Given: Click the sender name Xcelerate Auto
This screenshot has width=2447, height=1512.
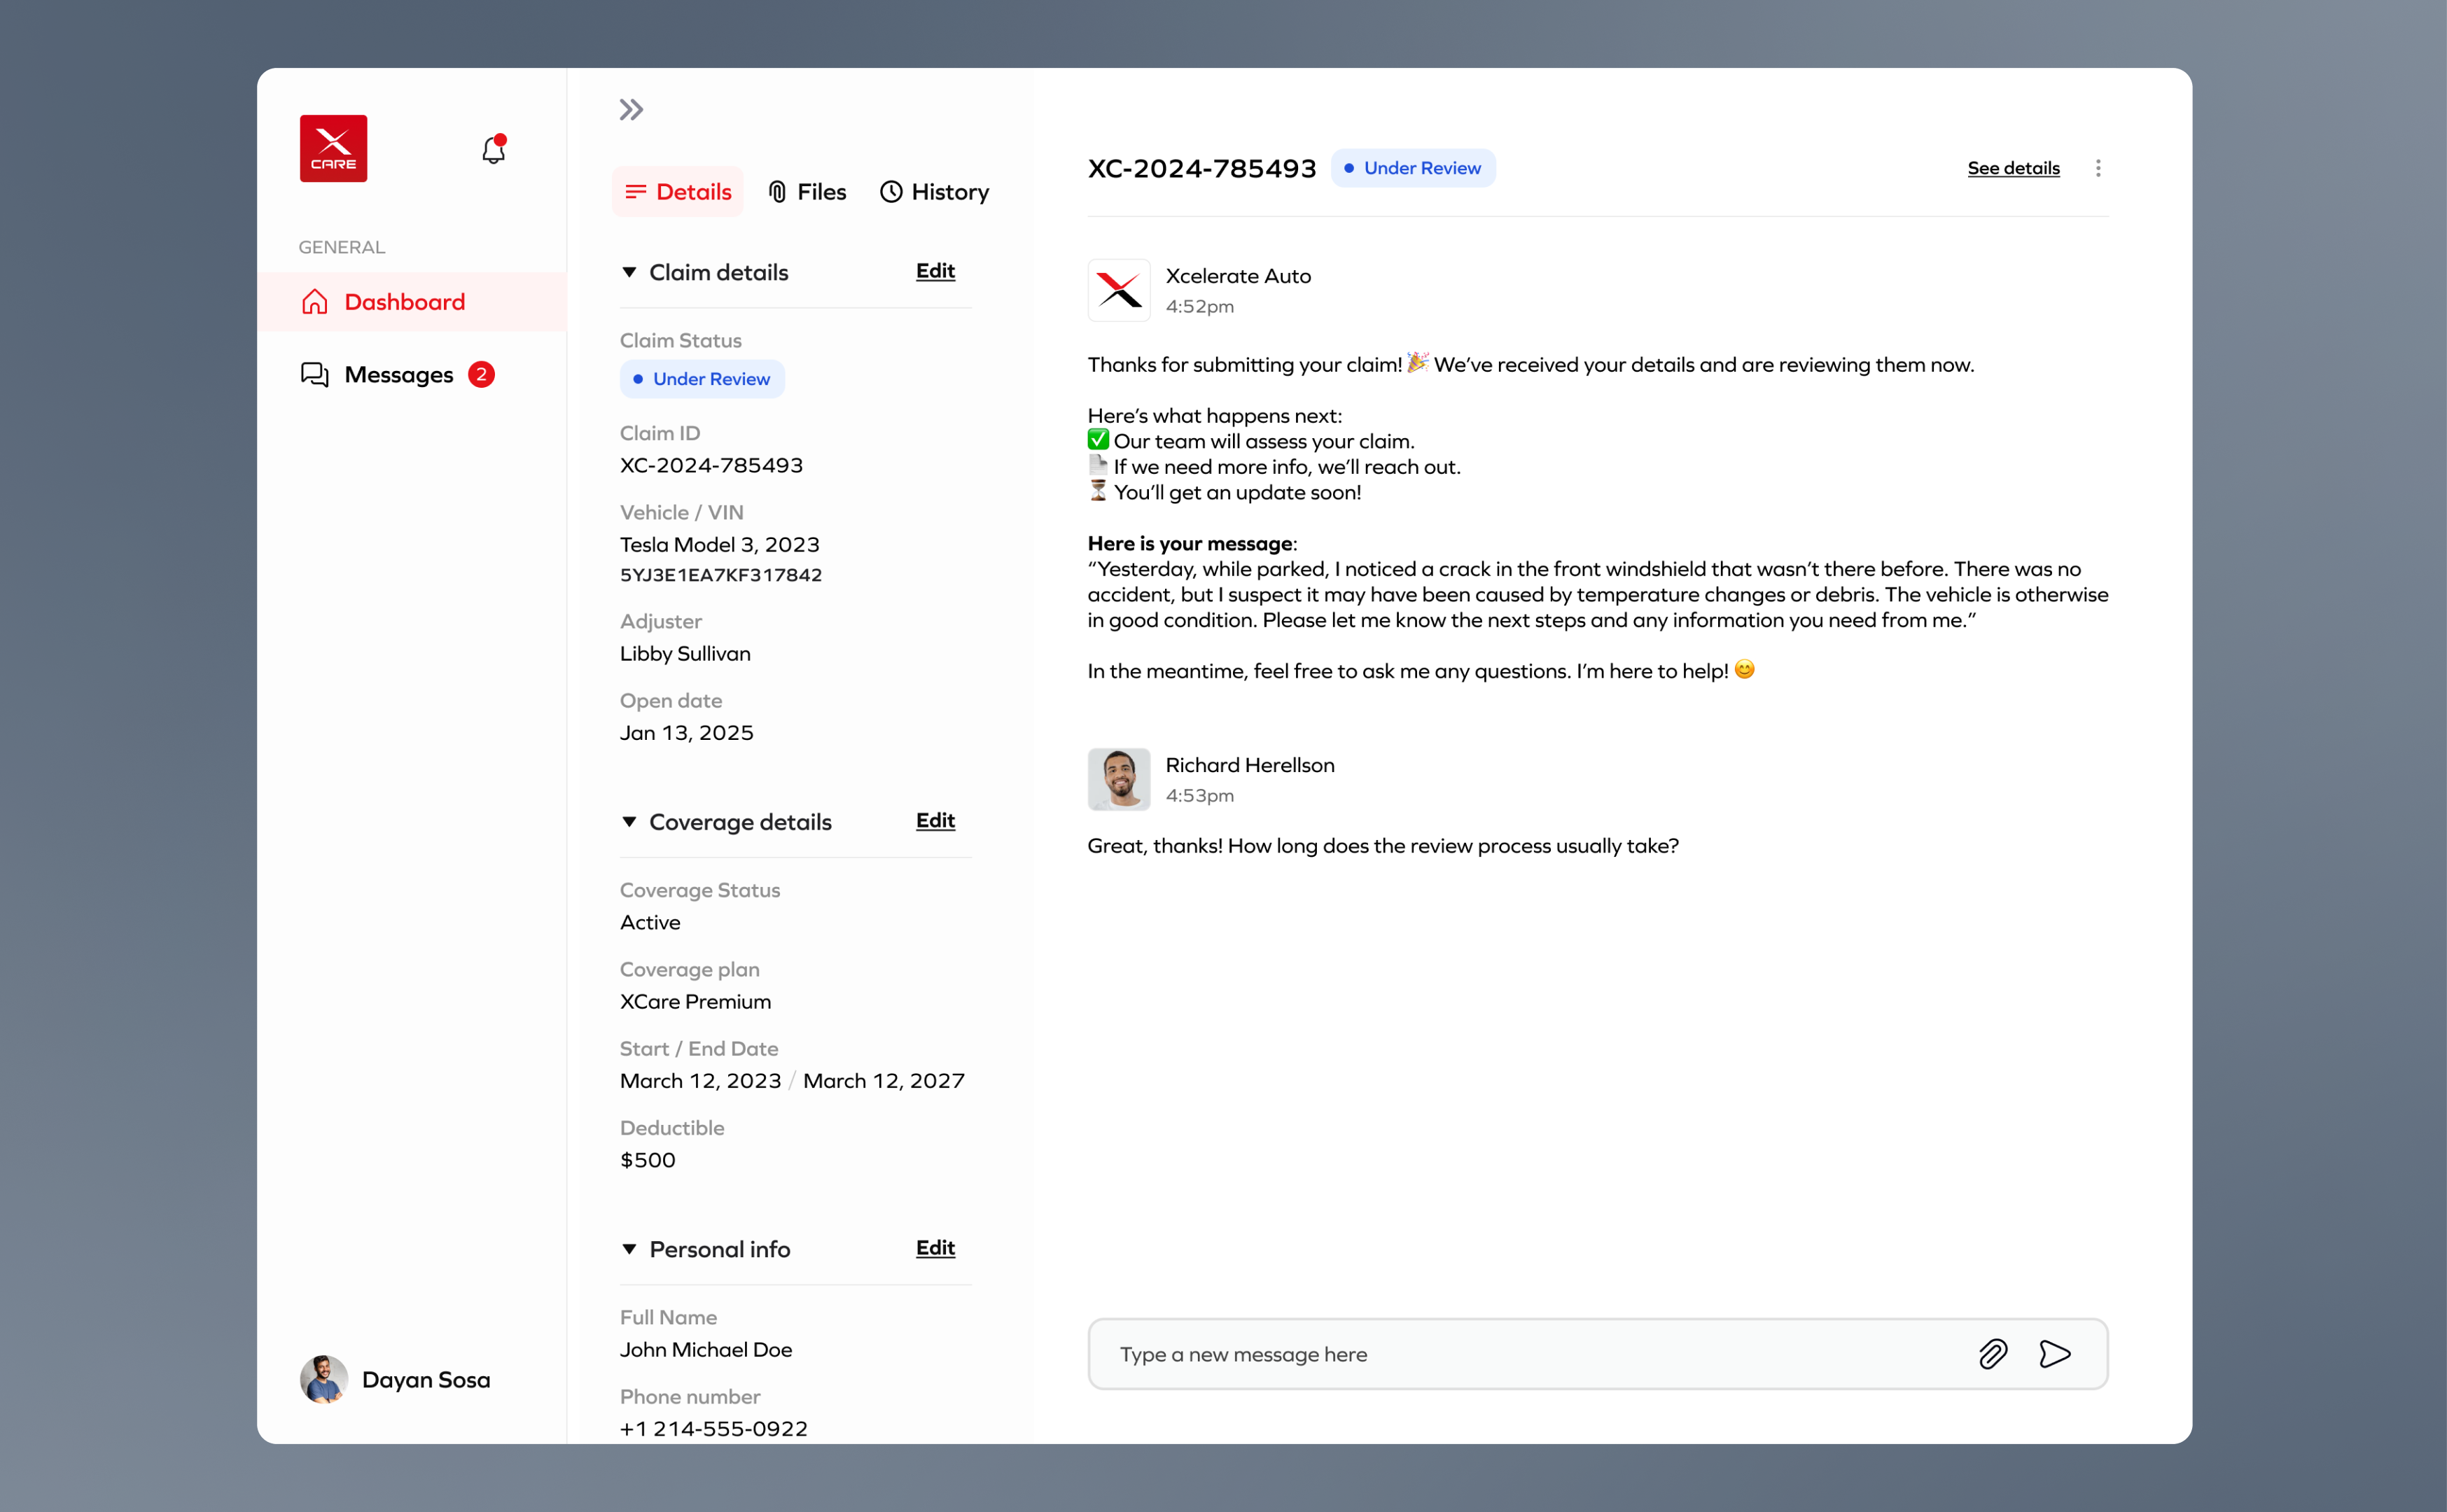Looking at the screenshot, I should click(x=1238, y=276).
